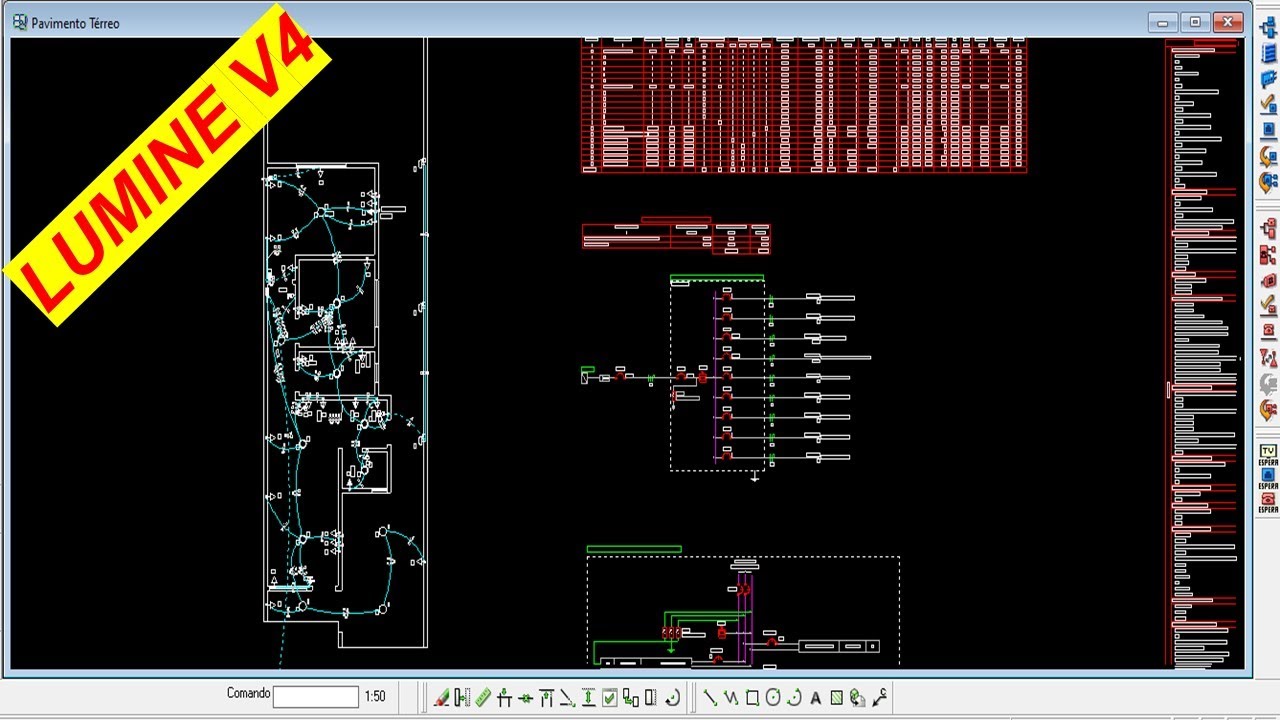Minimize the Pavimento Térreo window
Screen dimensions: 1280x720
click(x=1162, y=22)
